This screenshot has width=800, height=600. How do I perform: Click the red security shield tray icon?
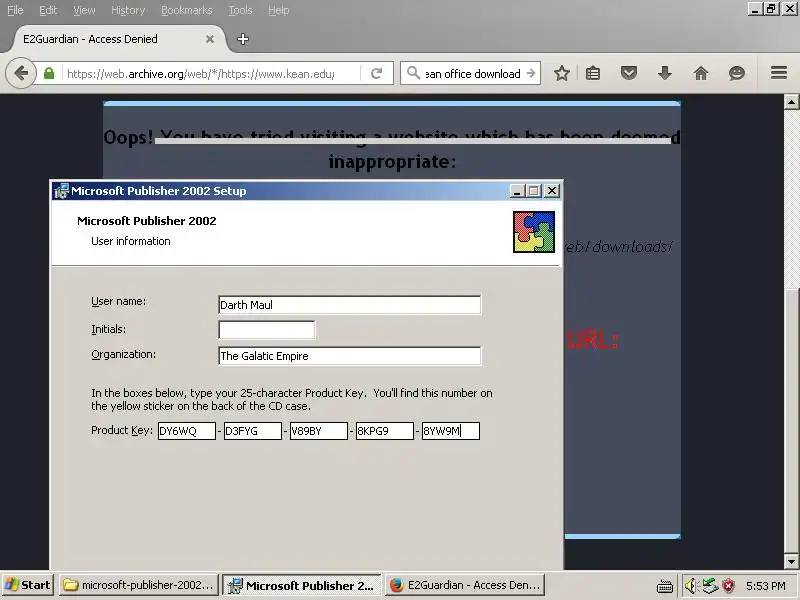coord(729,586)
